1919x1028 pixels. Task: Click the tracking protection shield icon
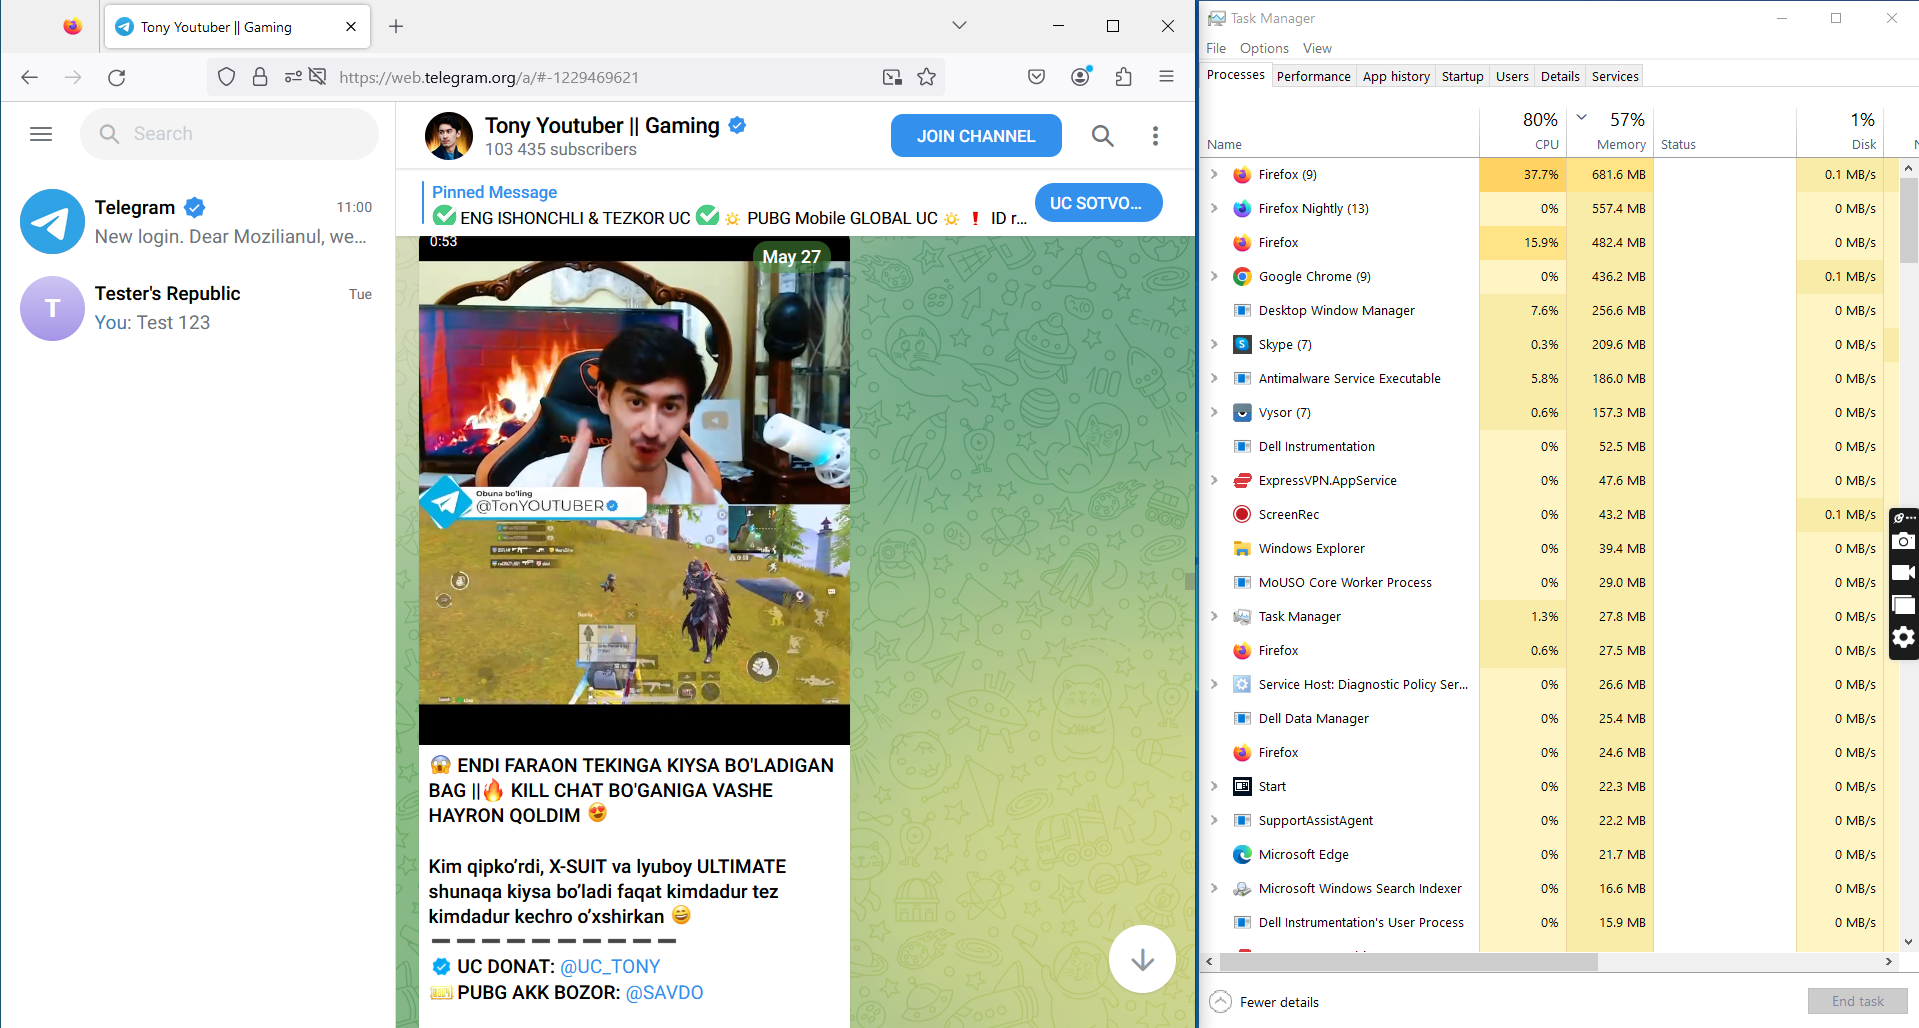coord(226,76)
